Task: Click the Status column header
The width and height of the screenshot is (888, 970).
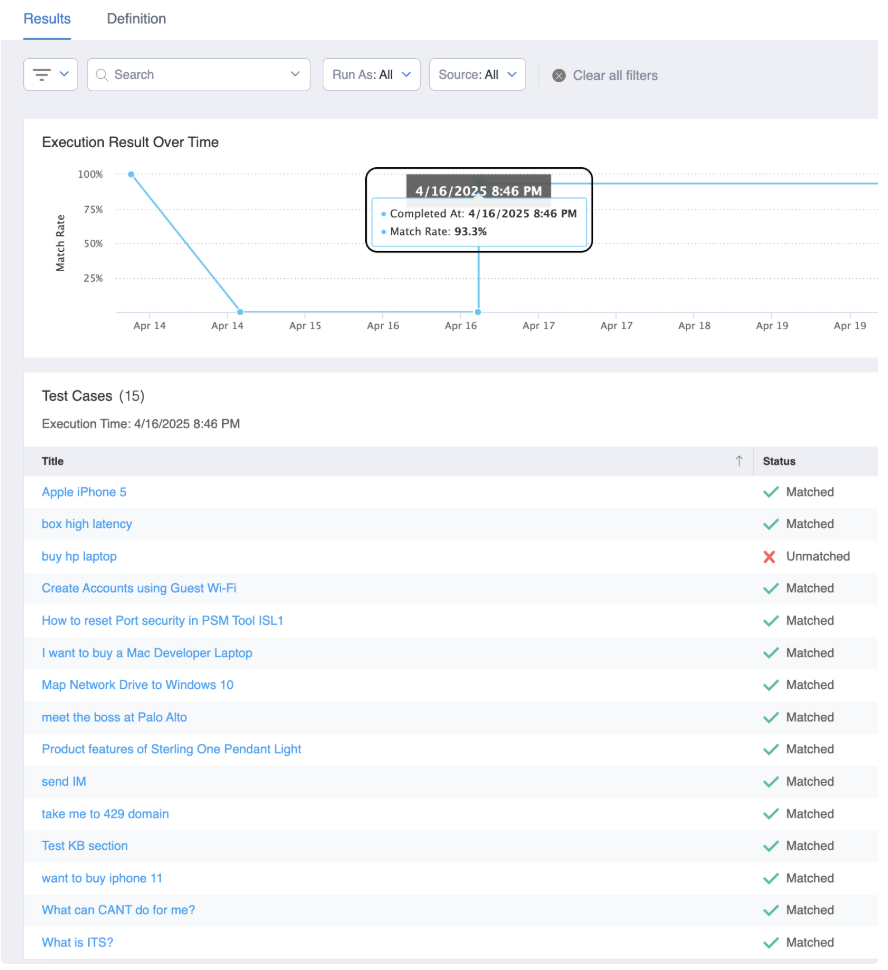Action: point(779,461)
